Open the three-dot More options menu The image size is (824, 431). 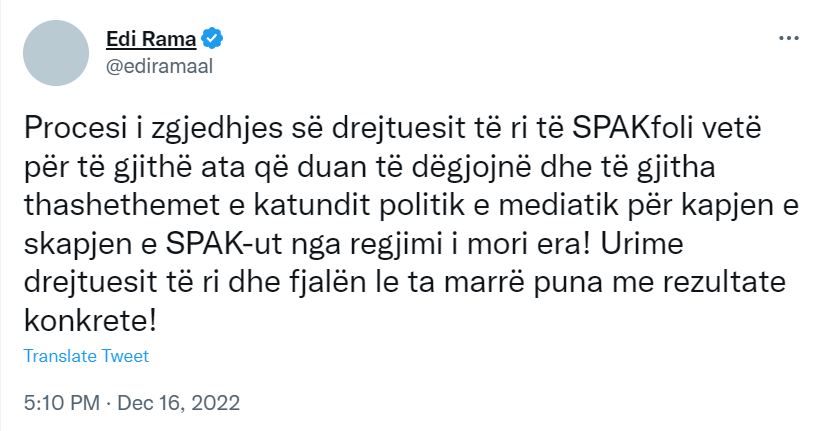click(789, 38)
